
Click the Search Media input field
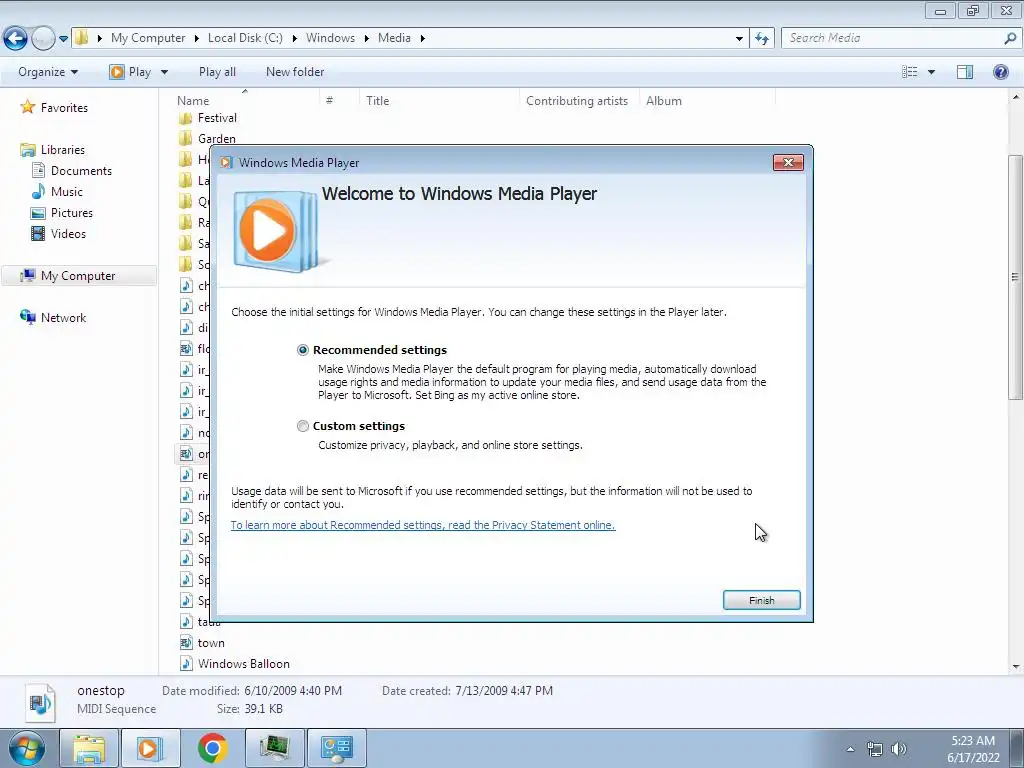[891, 38]
